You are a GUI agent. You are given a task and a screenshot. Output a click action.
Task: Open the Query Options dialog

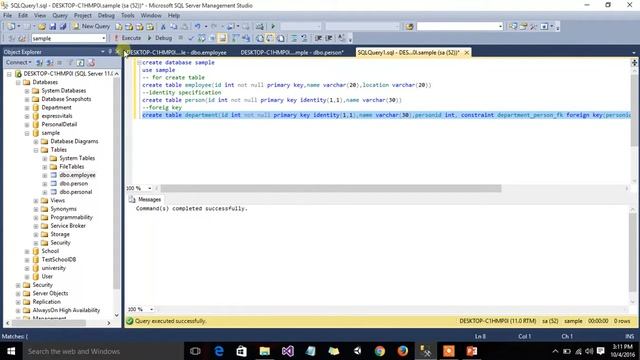point(212,38)
